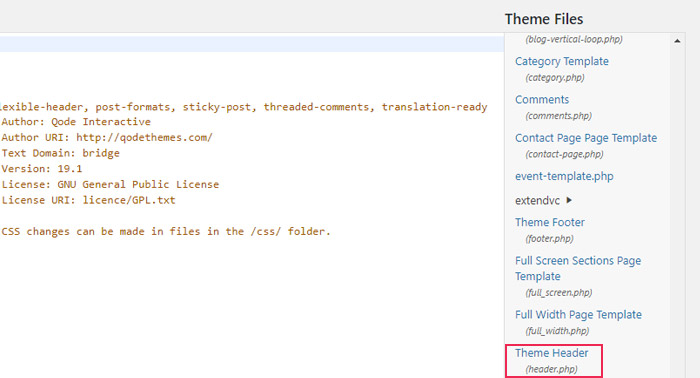This screenshot has width=700, height=378.
Task: Click the Author: Qode Interactive line
Action: pos(76,122)
